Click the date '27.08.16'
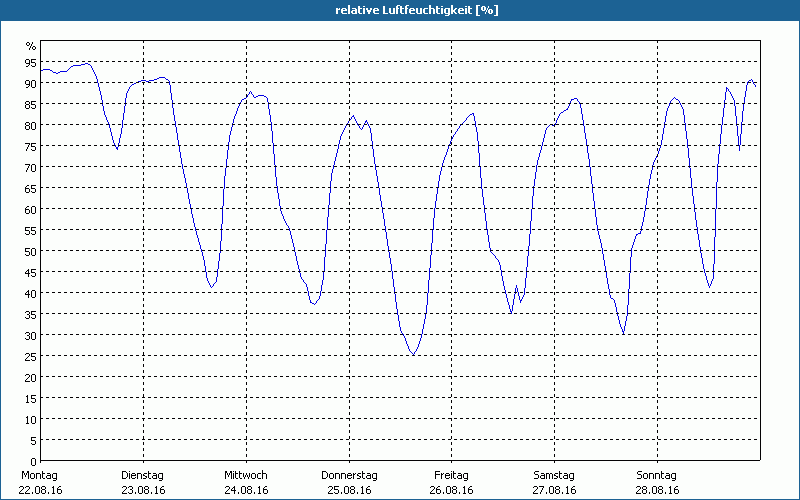 (555, 490)
